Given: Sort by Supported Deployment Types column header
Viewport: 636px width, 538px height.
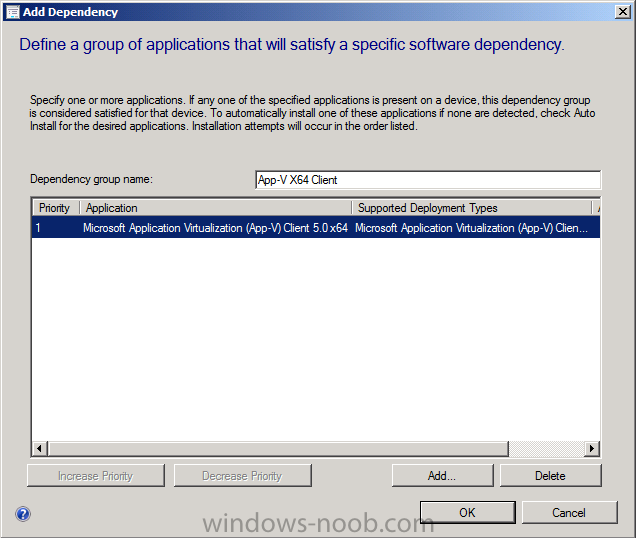Looking at the screenshot, I should pyautogui.click(x=472, y=208).
